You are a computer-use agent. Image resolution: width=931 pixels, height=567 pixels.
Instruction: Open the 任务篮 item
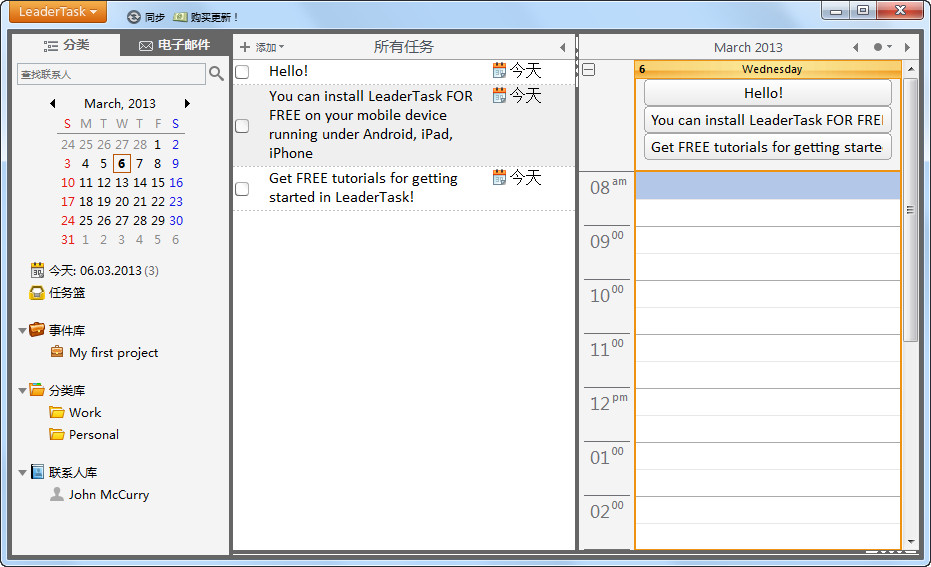(67, 293)
